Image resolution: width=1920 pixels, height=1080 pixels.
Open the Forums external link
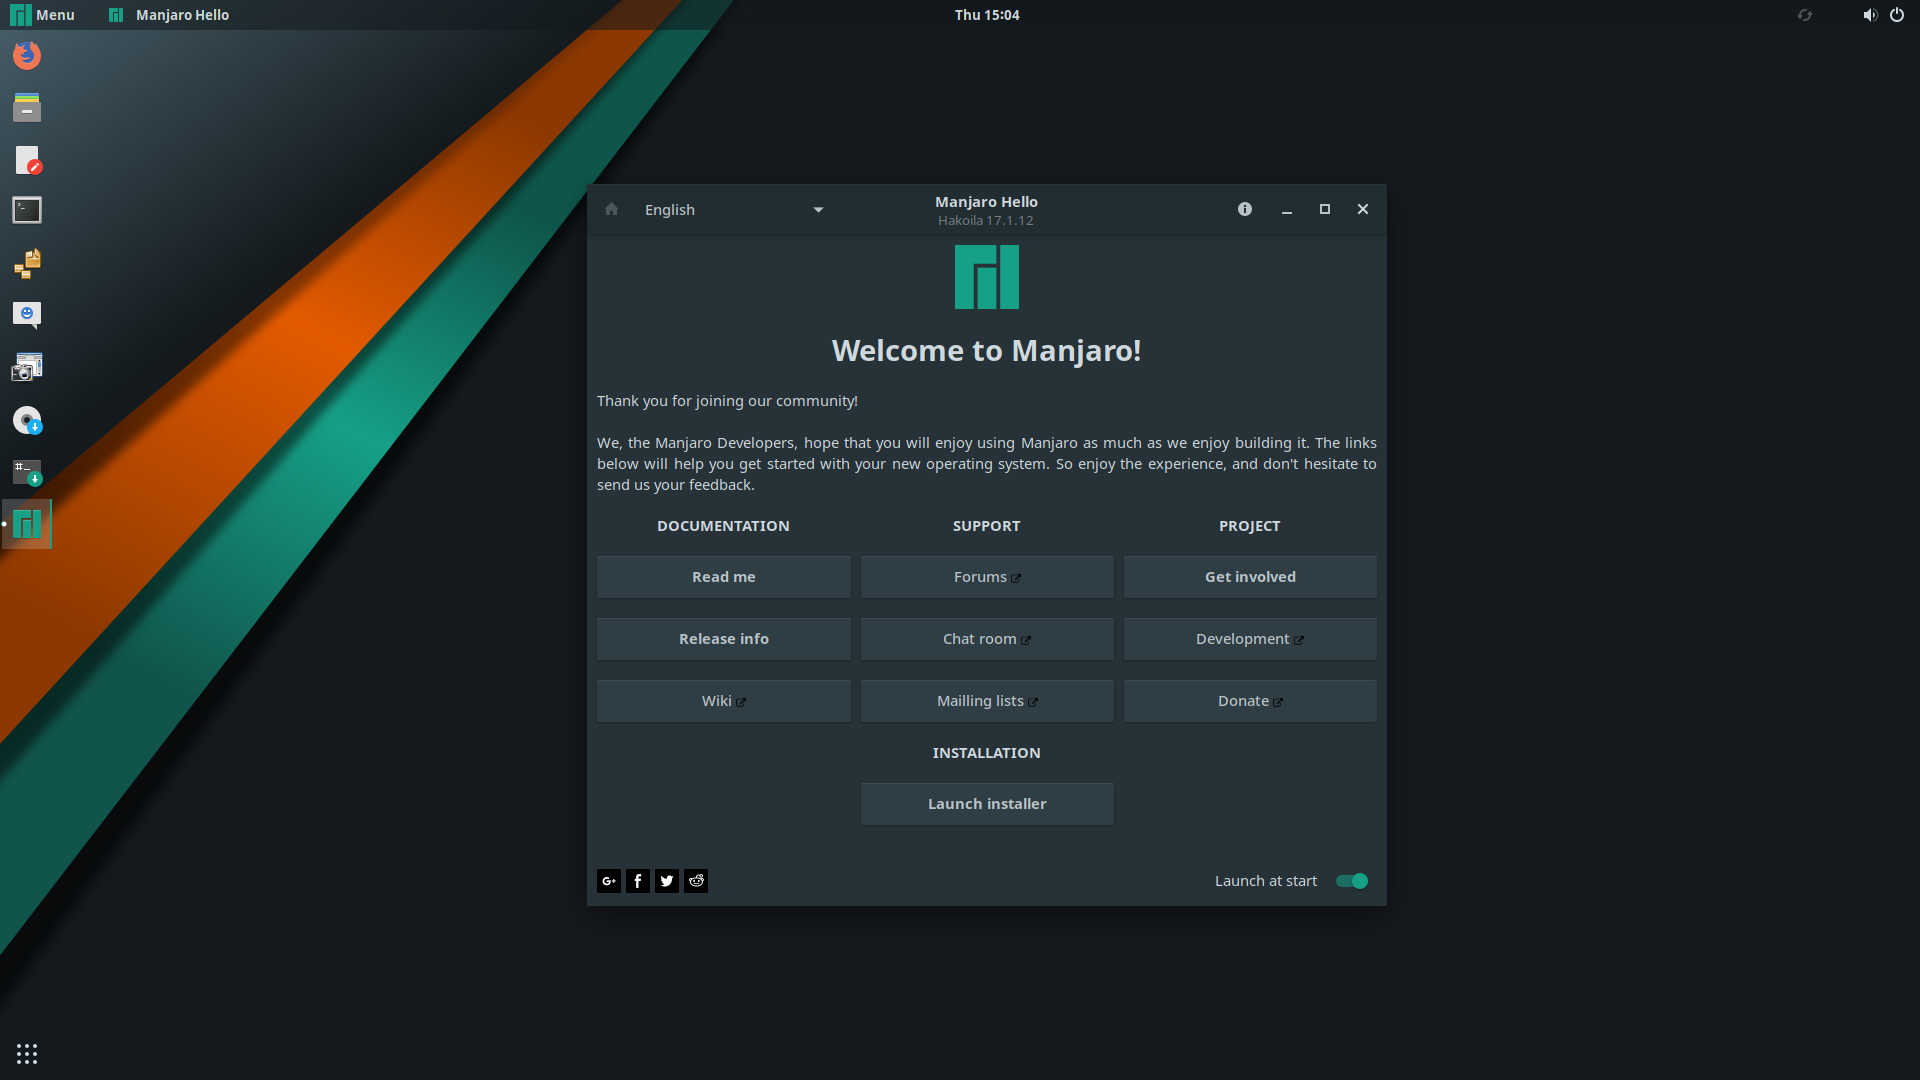pyautogui.click(x=986, y=575)
